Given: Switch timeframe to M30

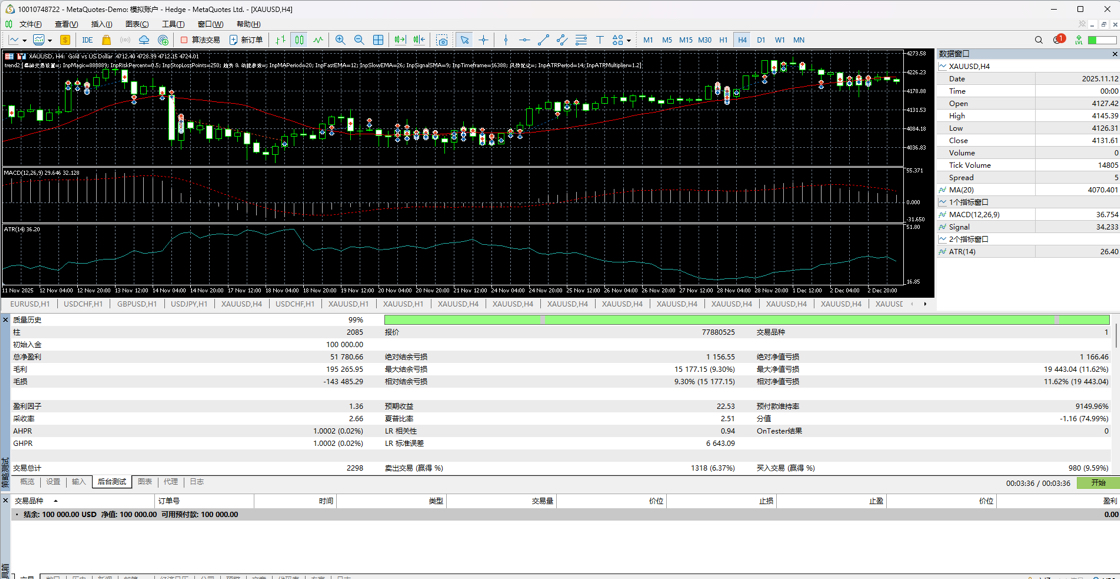Looking at the screenshot, I should pyautogui.click(x=705, y=40).
